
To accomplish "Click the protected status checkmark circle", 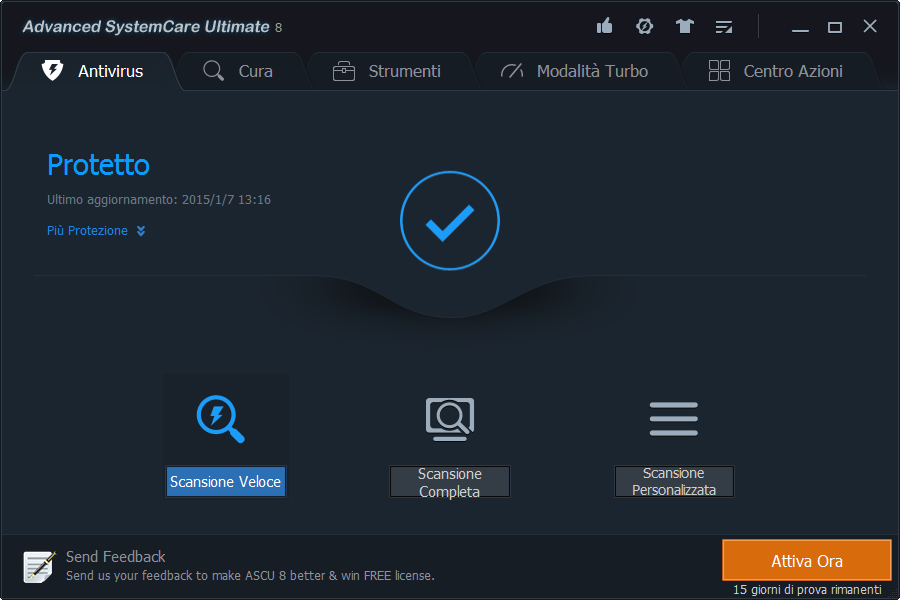I will click(x=449, y=222).
